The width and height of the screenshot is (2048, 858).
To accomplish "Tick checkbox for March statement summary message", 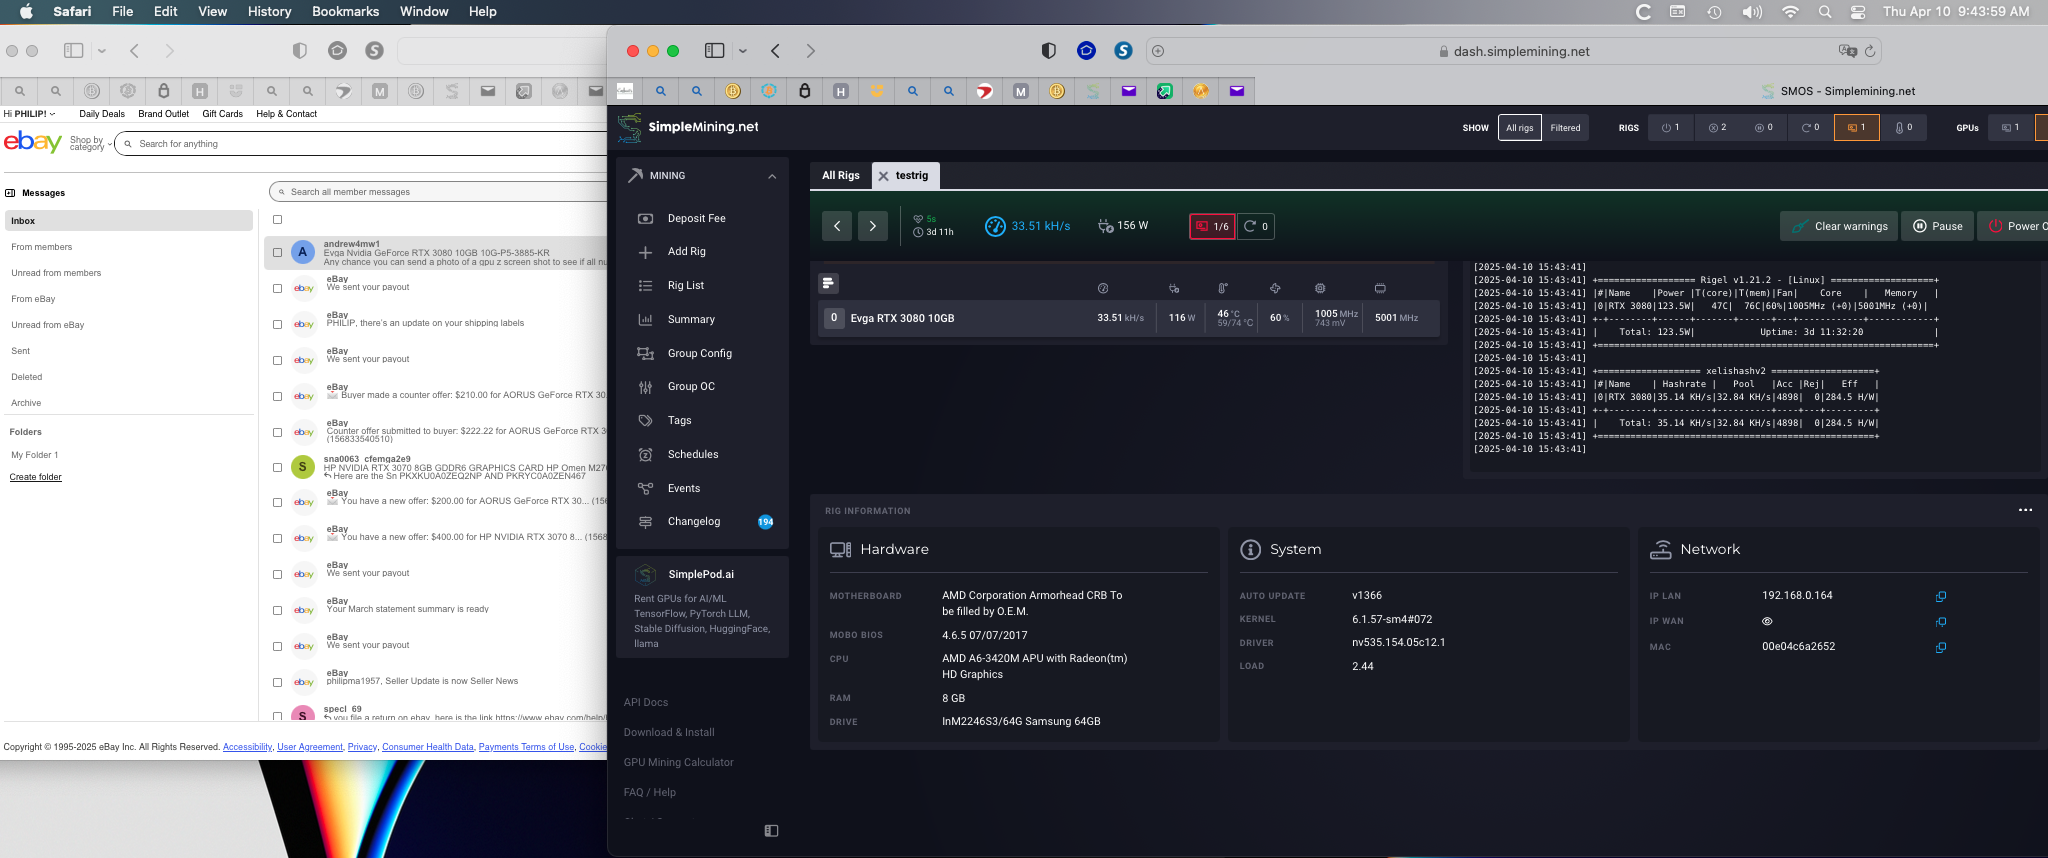I will point(277,610).
